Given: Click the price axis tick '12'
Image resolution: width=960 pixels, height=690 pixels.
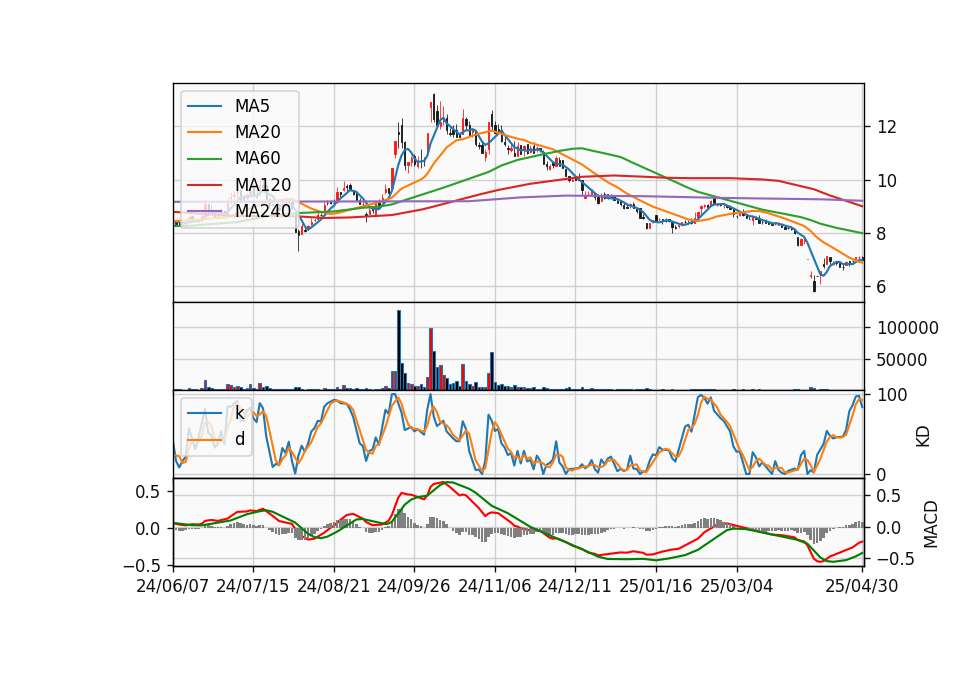Looking at the screenshot, I should [x=887, y=127].
